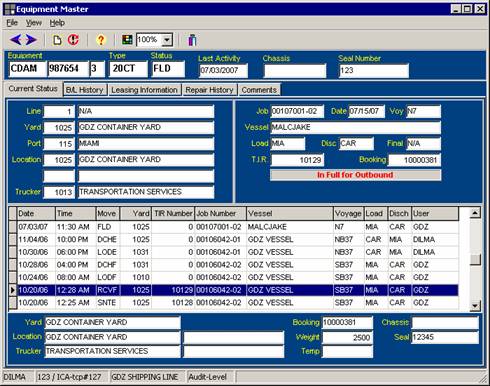490x386 pixels.
Task: Click the In Full for Outbound button
Action: point(355,175)
